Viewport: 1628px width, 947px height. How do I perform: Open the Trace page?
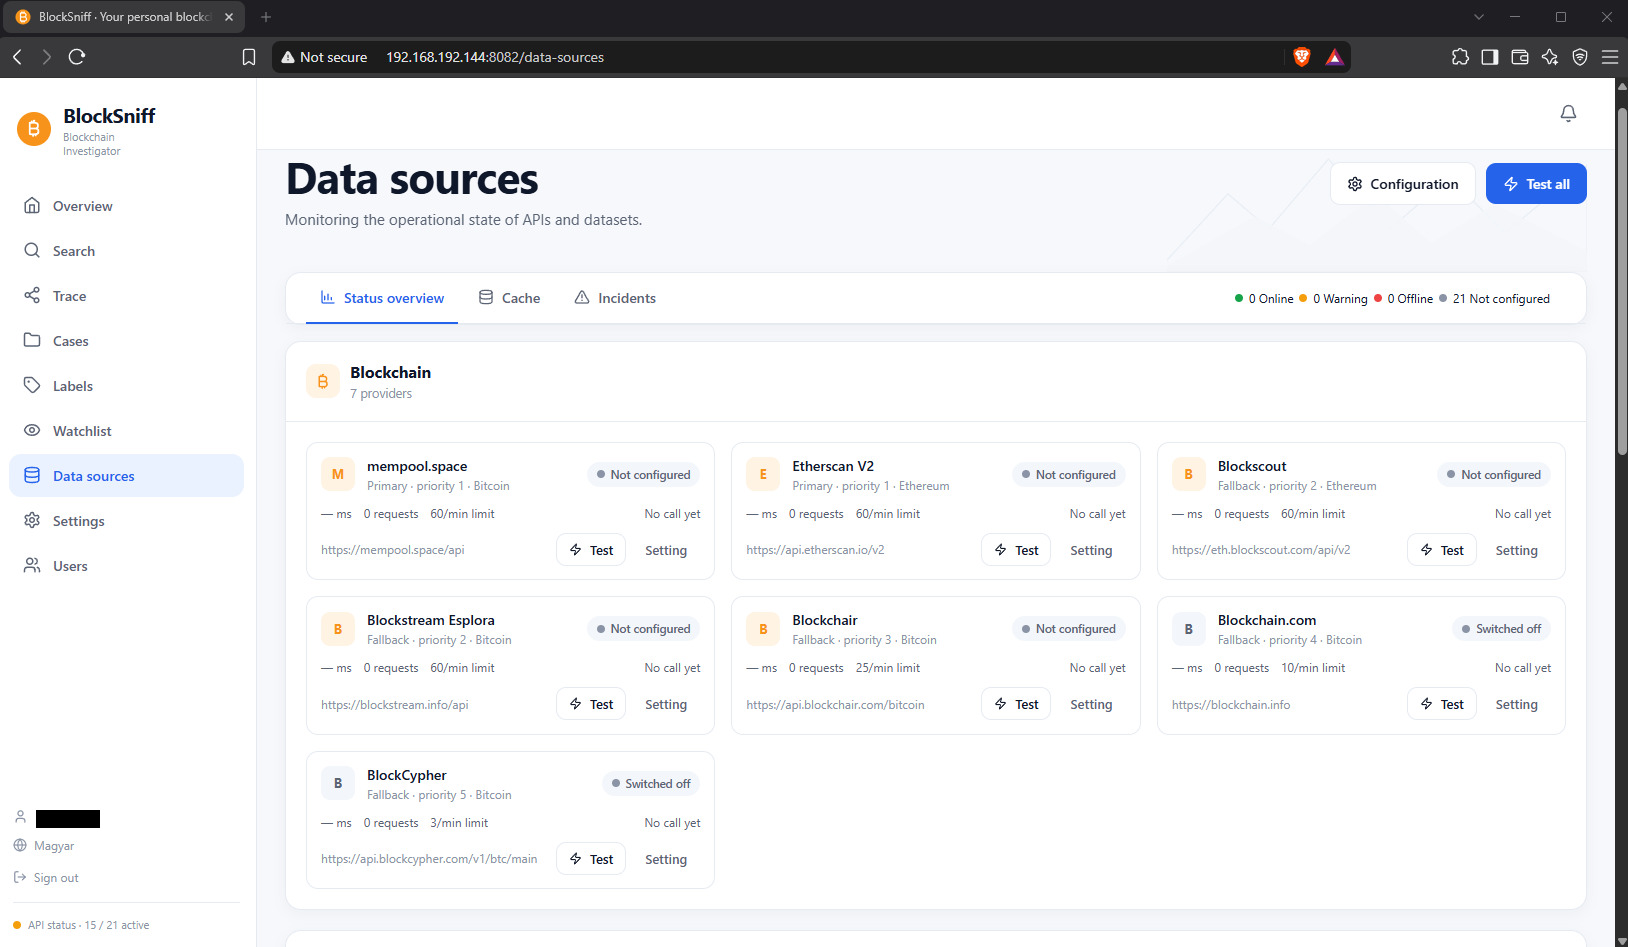(126, 296)
